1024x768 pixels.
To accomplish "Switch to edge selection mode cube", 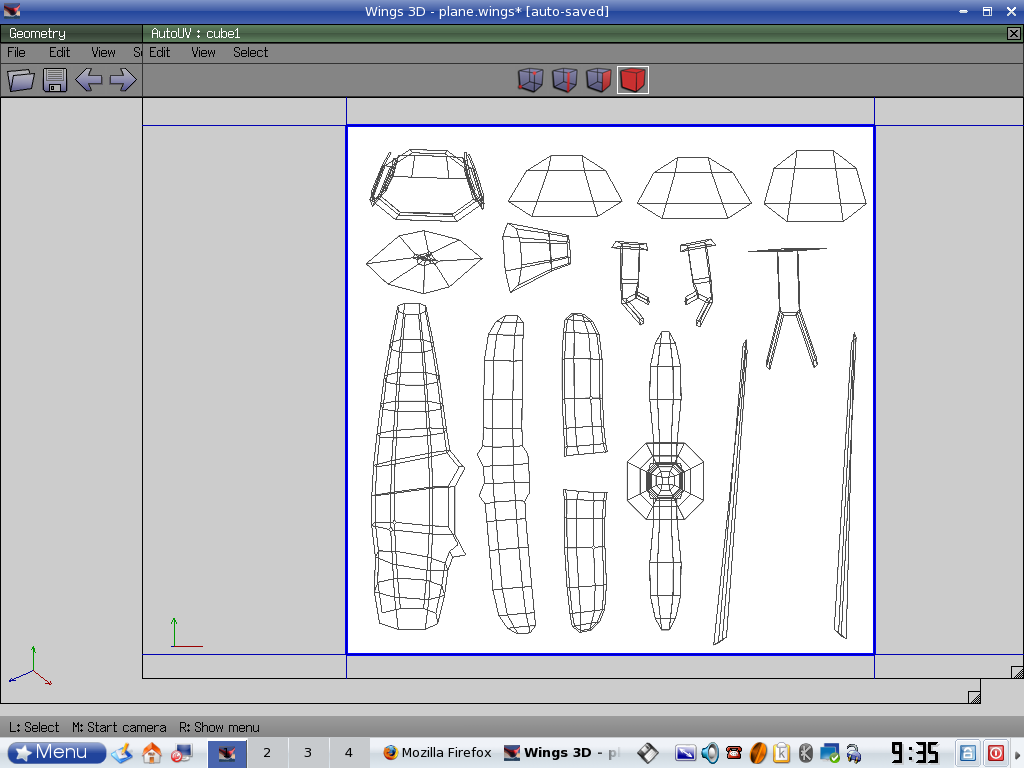I will (565, 80).
